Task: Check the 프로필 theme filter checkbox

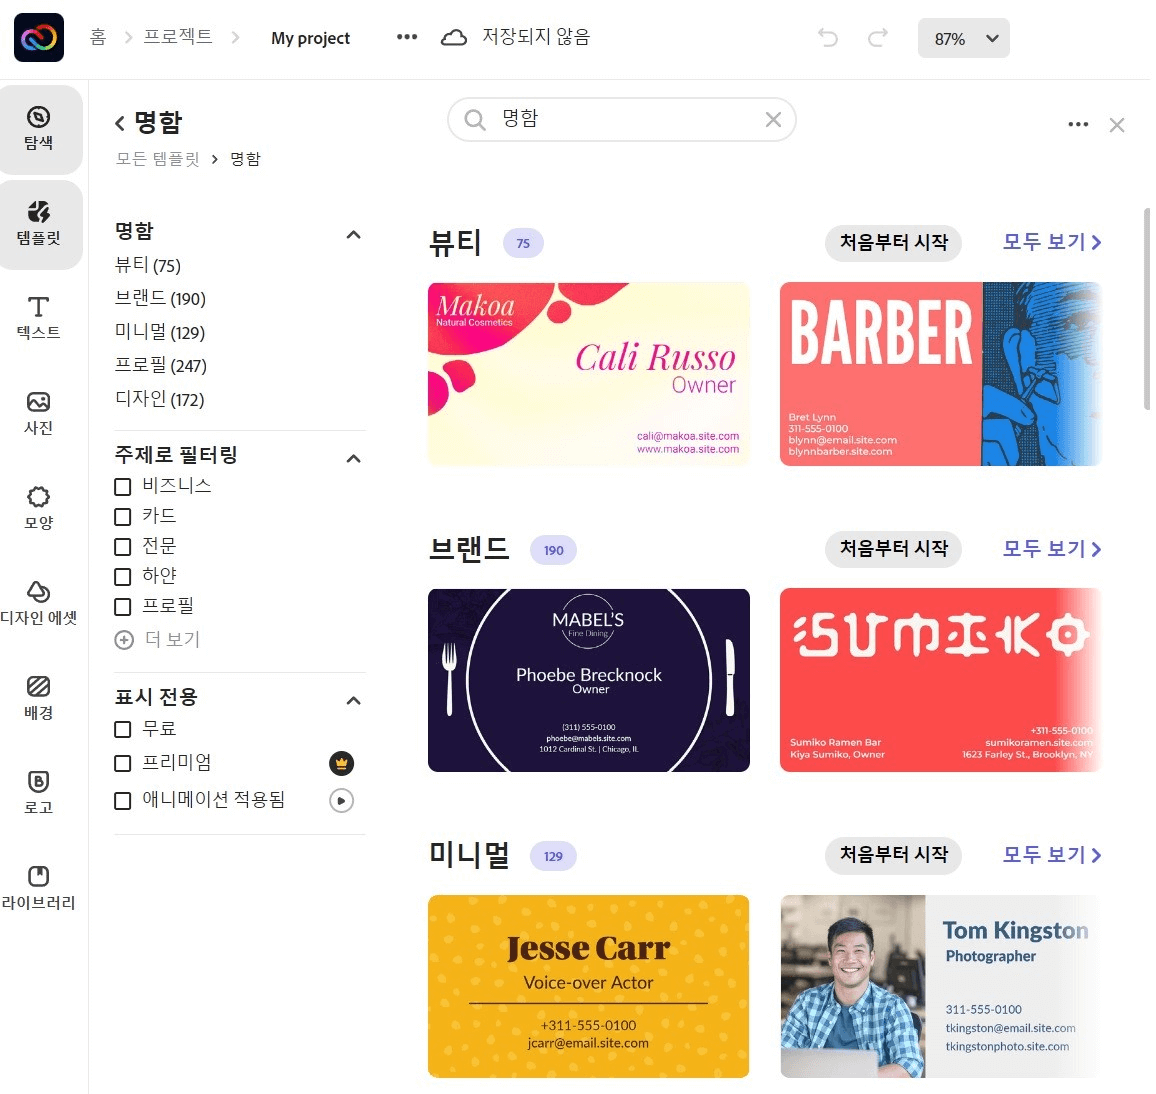Action: click(123, 607)
